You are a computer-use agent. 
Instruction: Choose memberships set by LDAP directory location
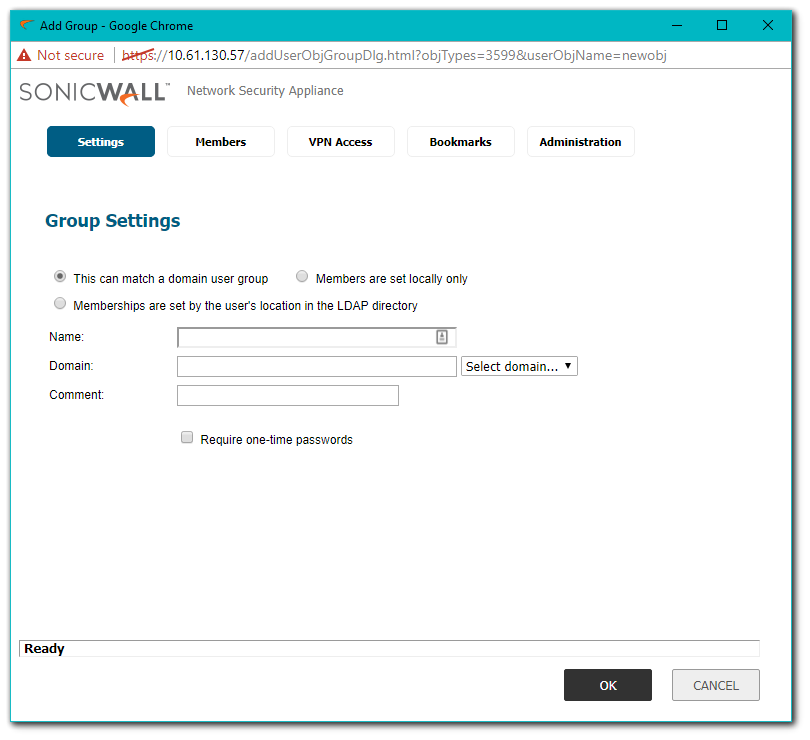60,304
